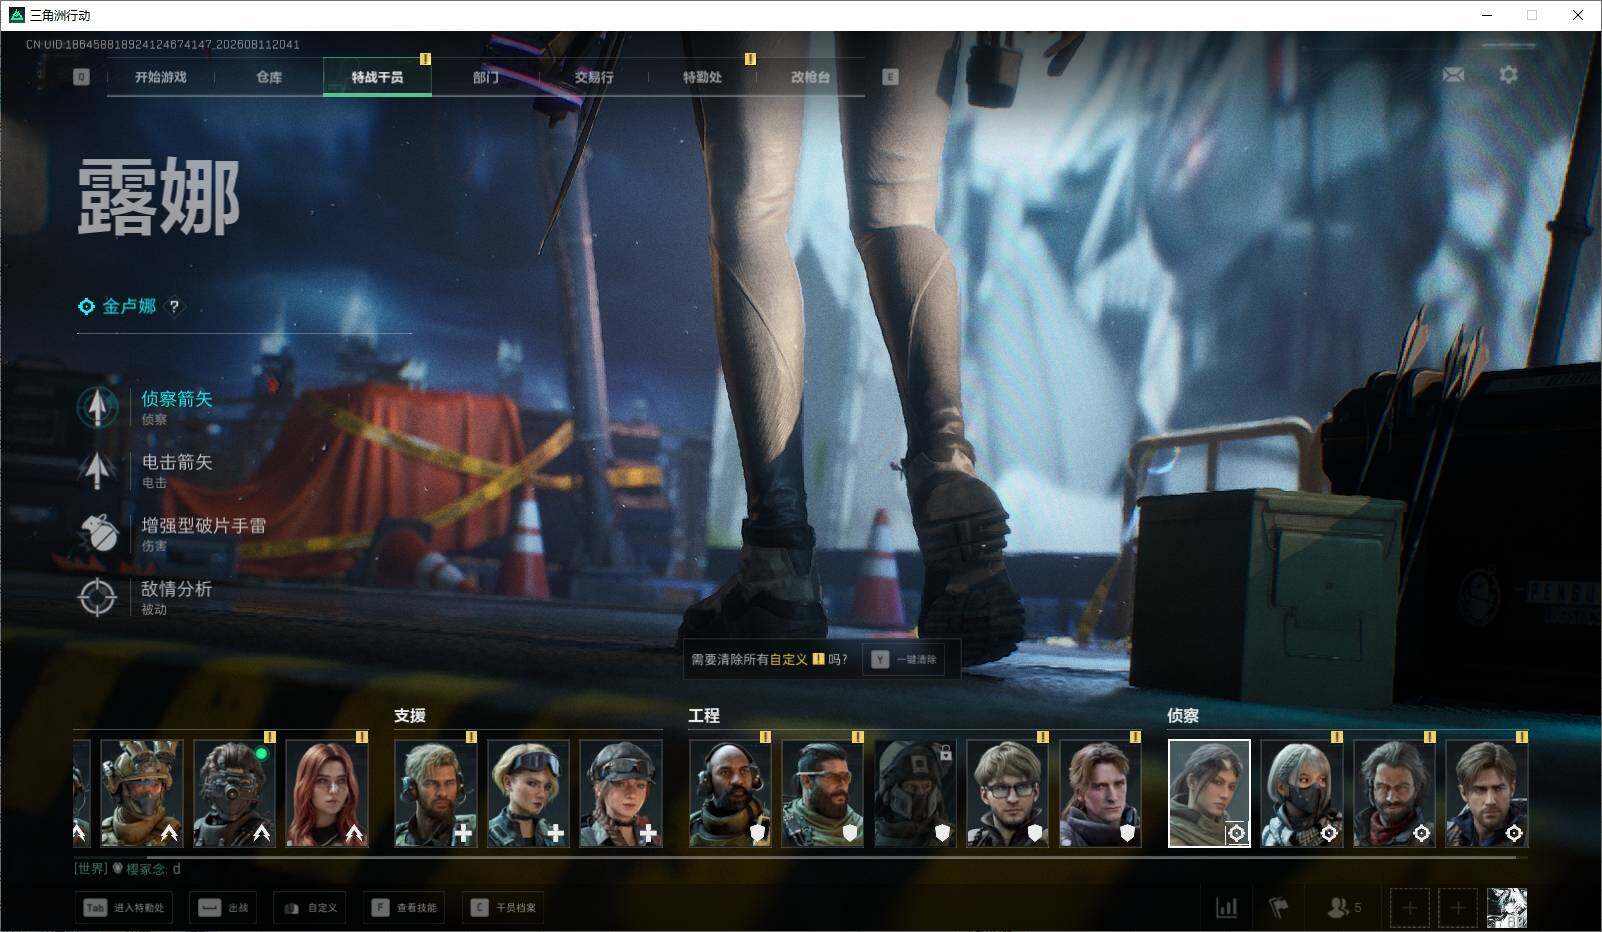Select the 电击箭矢 skill
The height and width of the screenshot is (932, 1602).
click(x=145, y=470)
